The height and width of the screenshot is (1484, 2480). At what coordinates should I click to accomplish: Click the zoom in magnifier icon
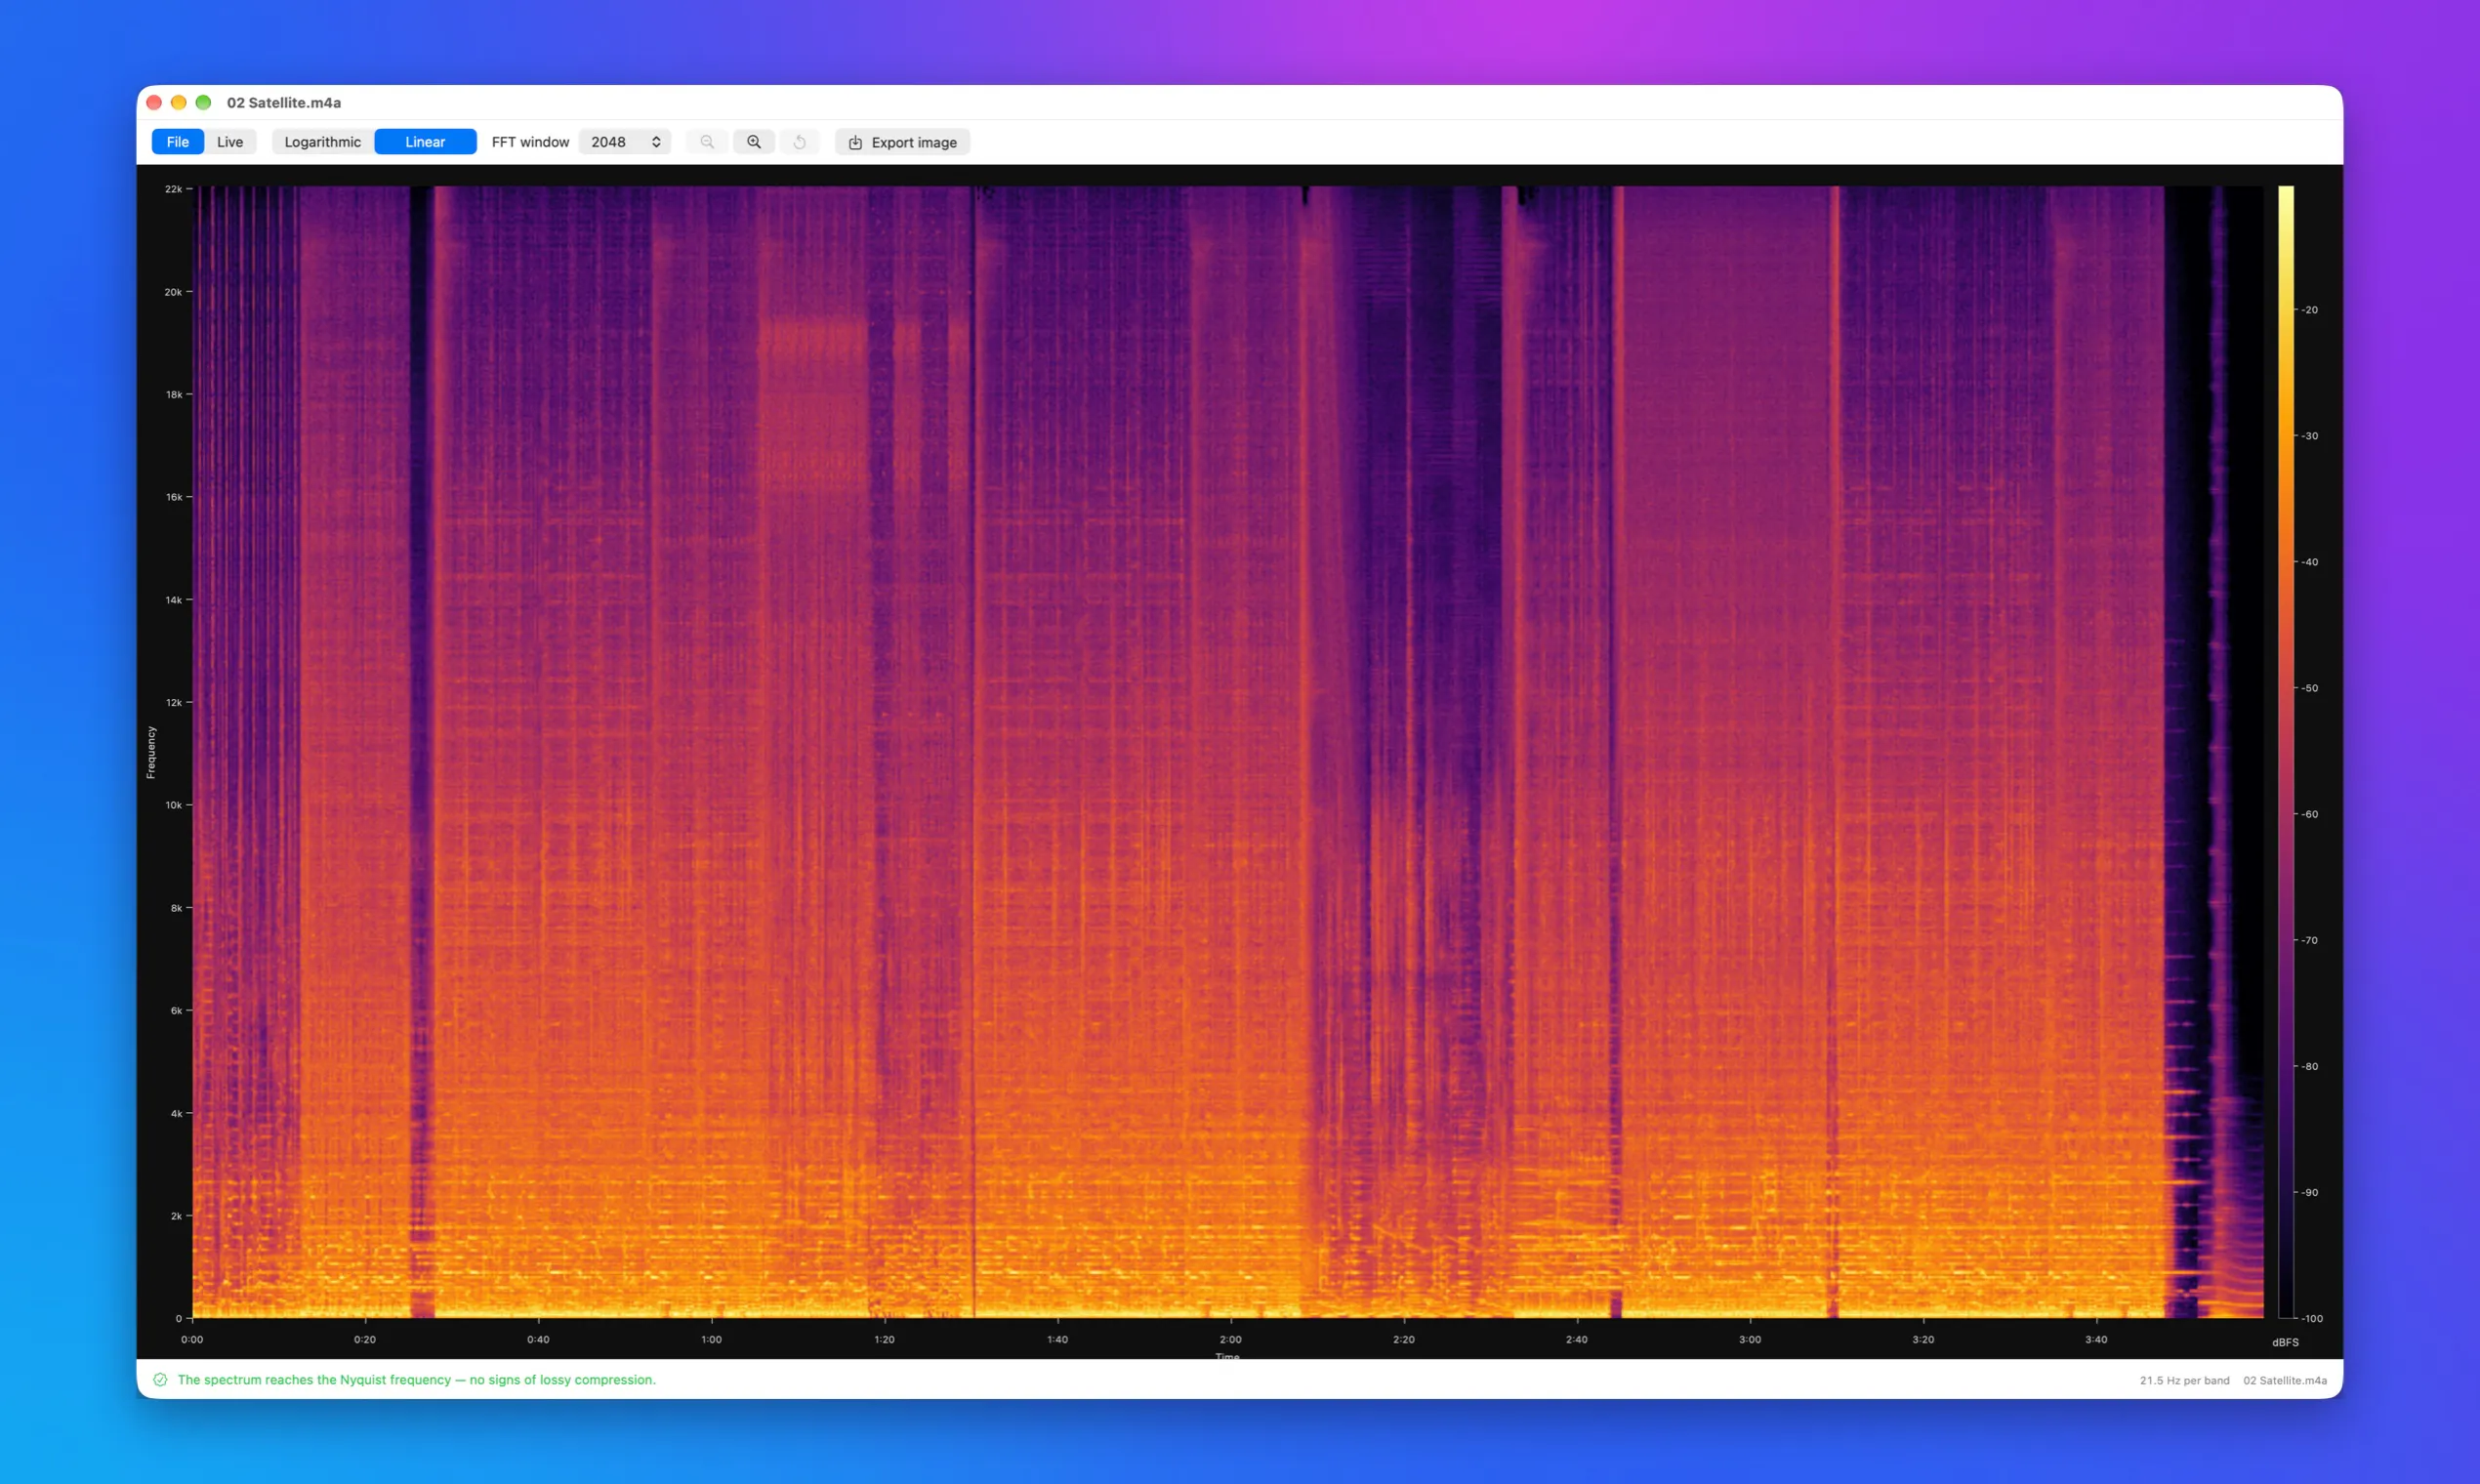754,142
